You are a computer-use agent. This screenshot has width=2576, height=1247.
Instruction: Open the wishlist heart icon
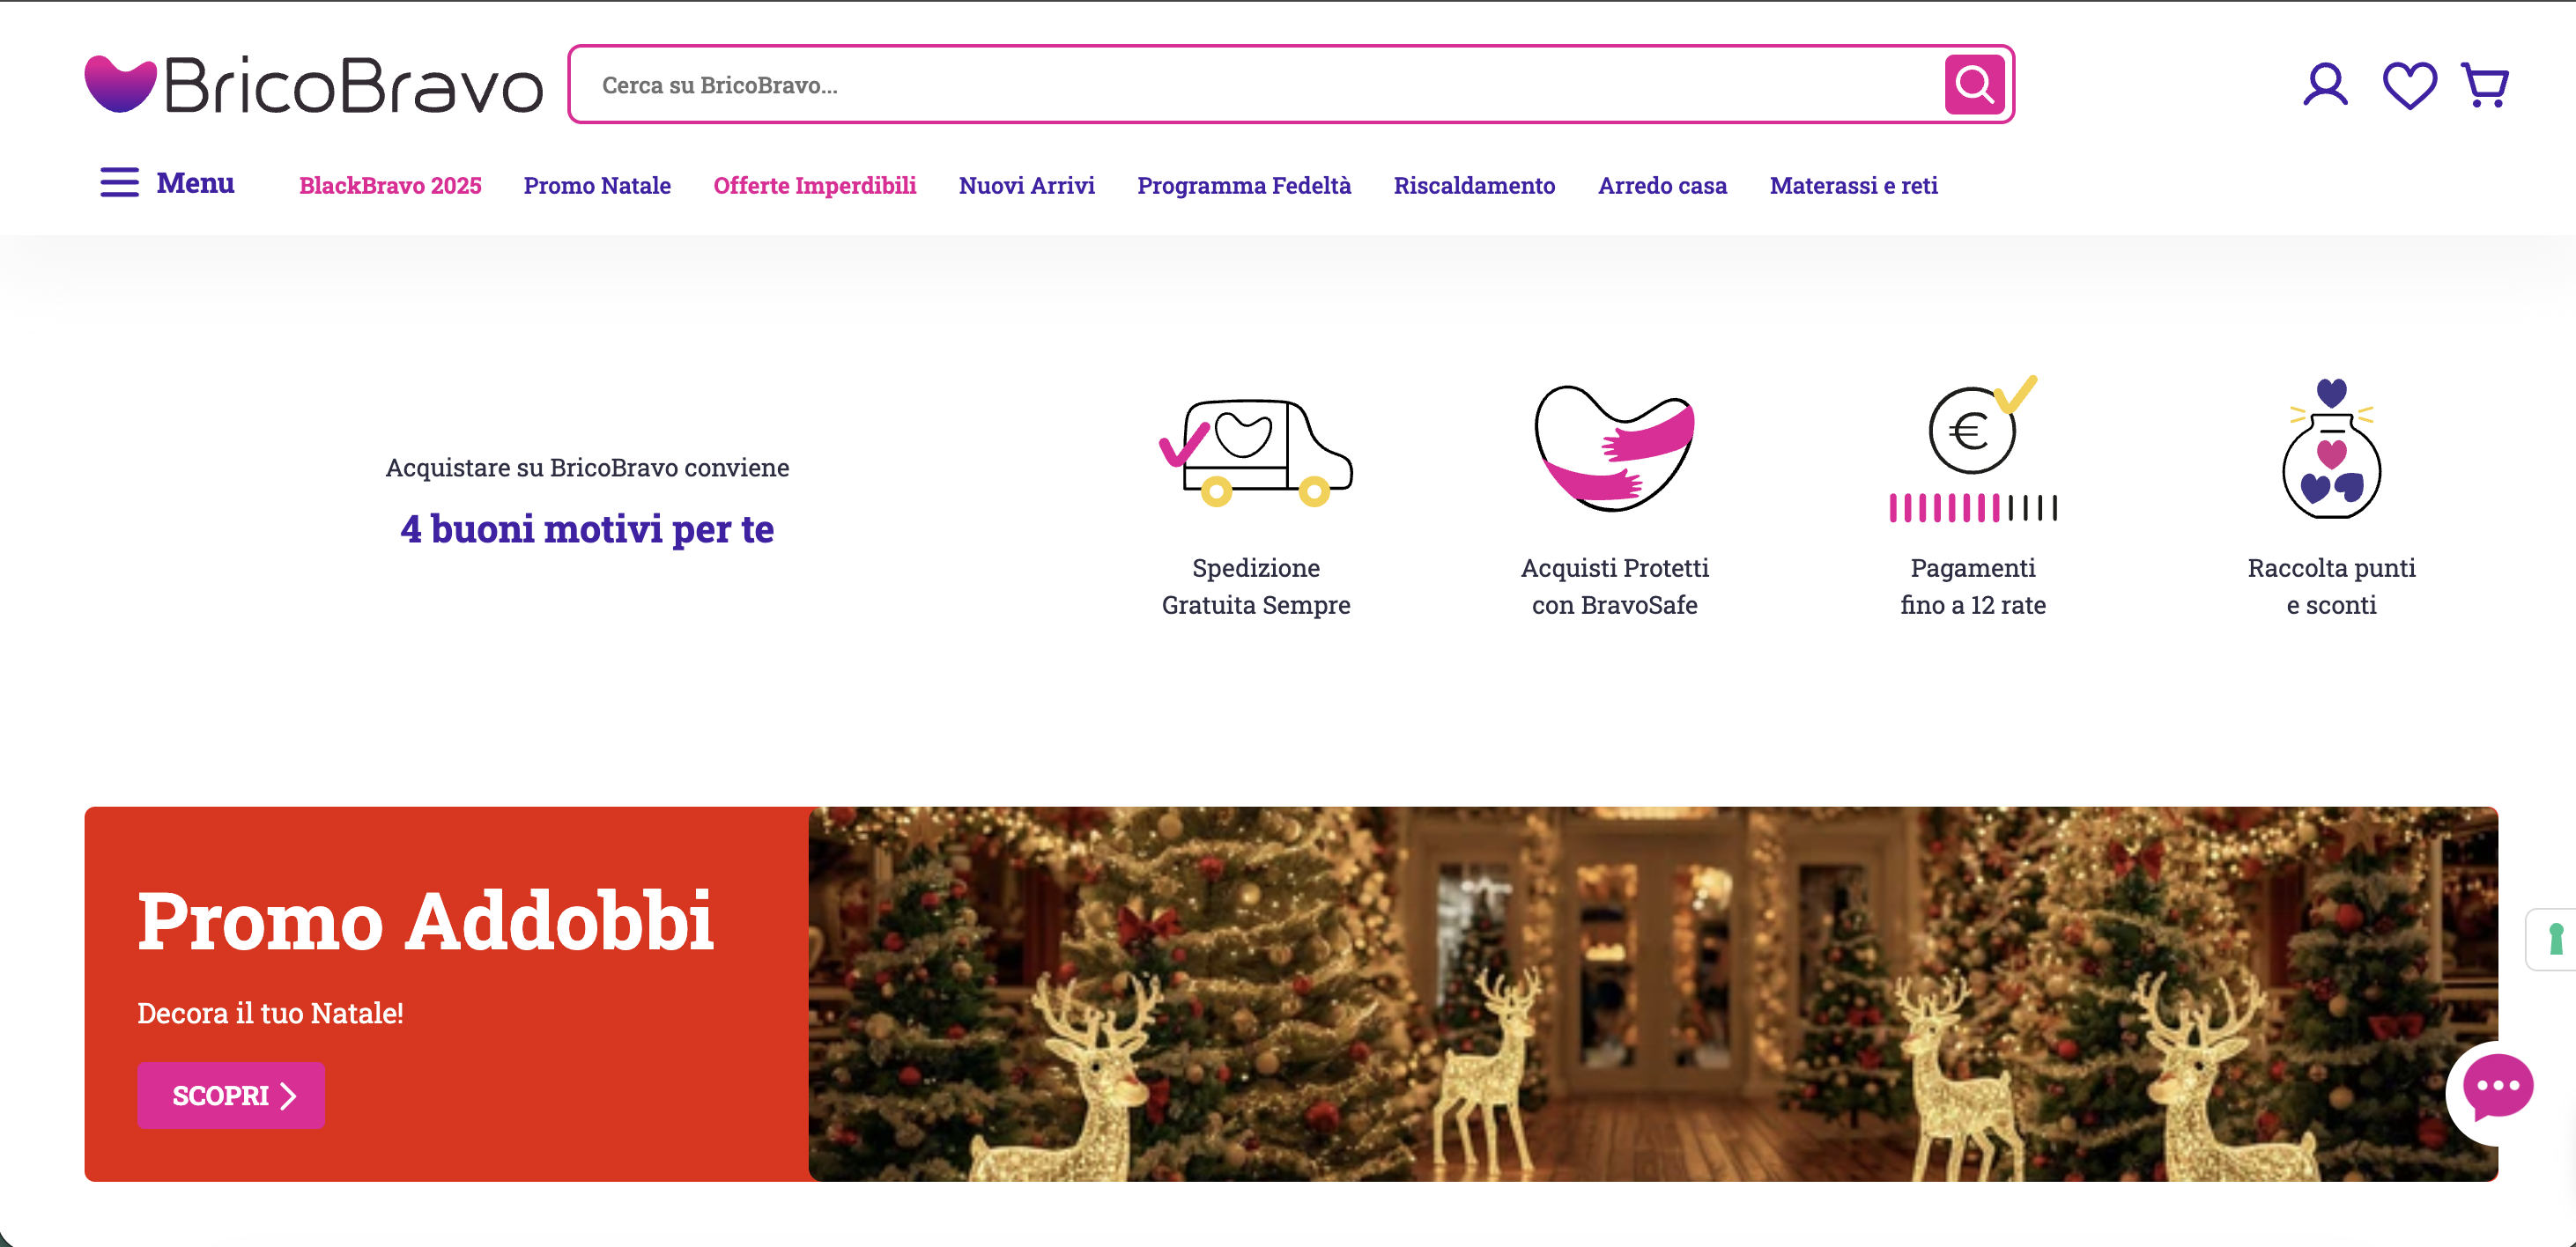tap(2409, 86)
